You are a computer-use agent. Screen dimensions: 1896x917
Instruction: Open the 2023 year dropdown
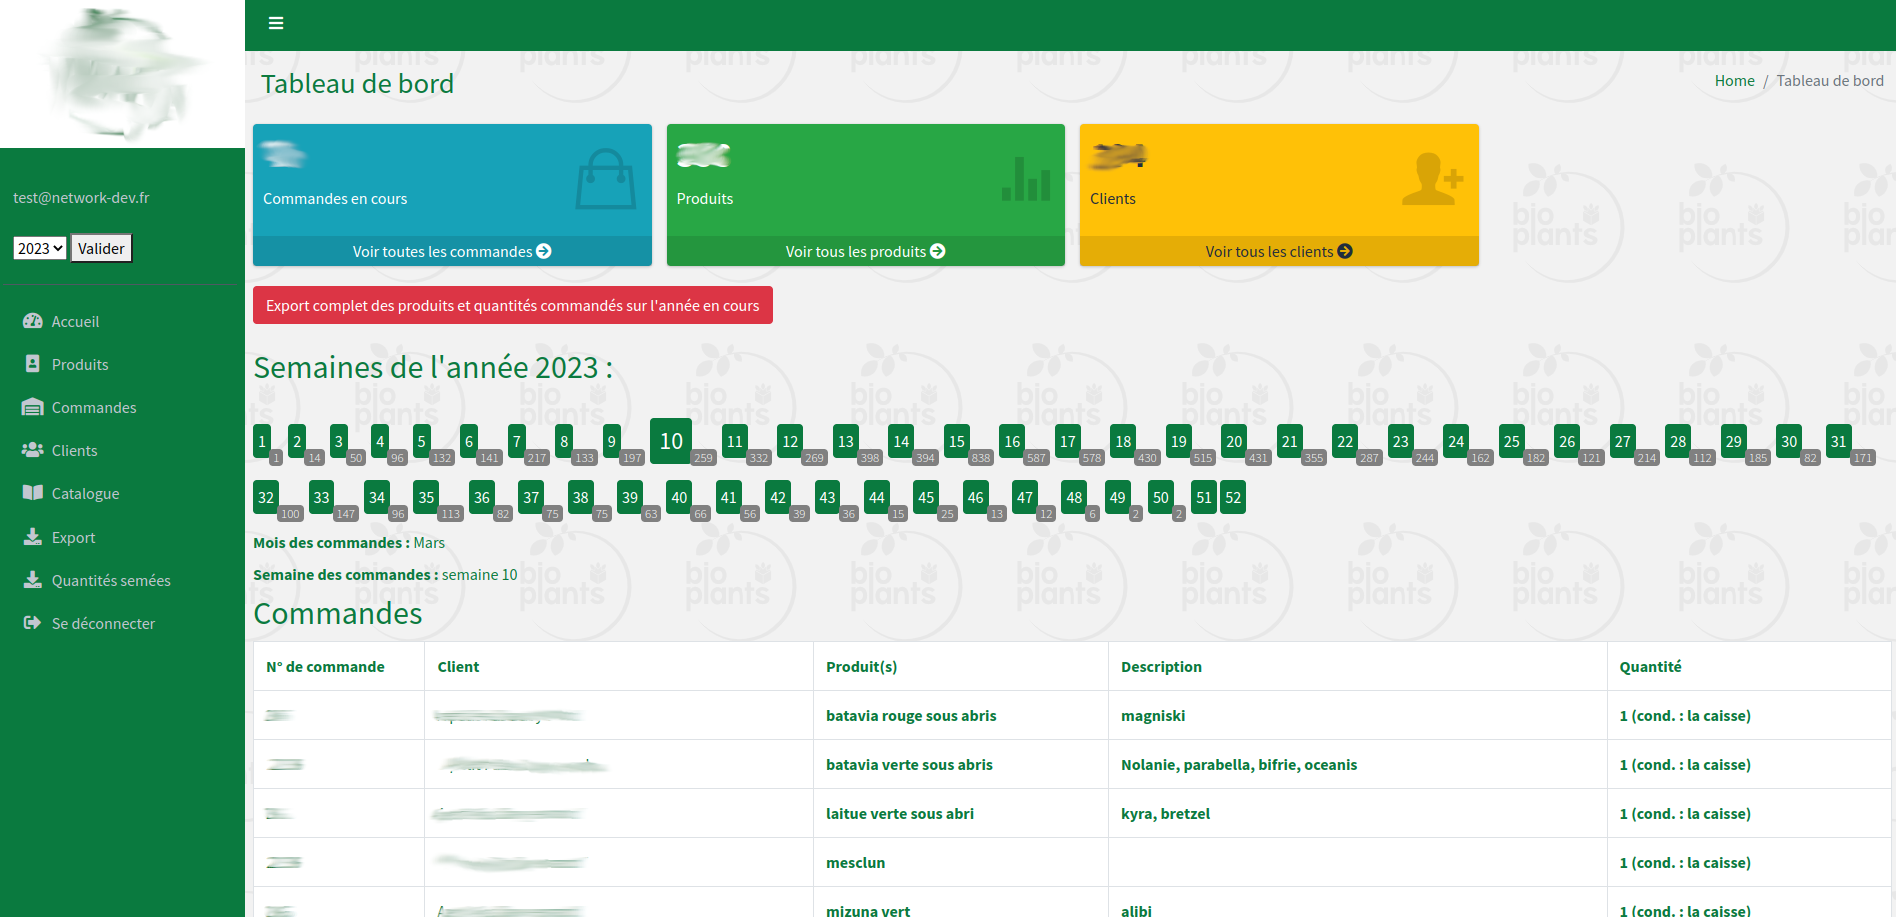pos(40,248)
